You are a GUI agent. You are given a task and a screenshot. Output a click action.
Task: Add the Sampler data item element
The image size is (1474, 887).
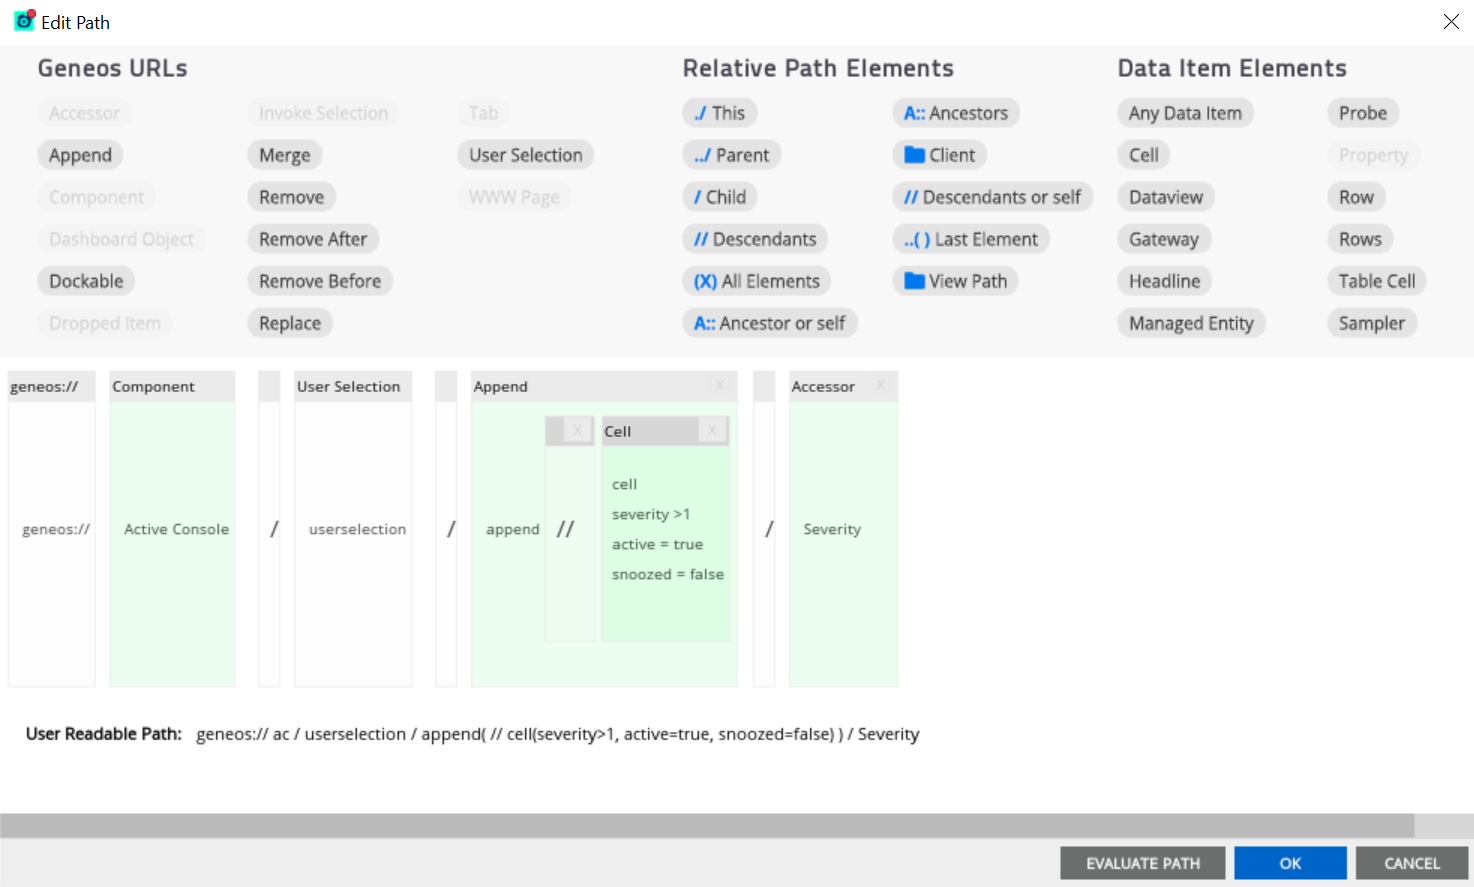pyautogui.click(x=1372, y=323)
